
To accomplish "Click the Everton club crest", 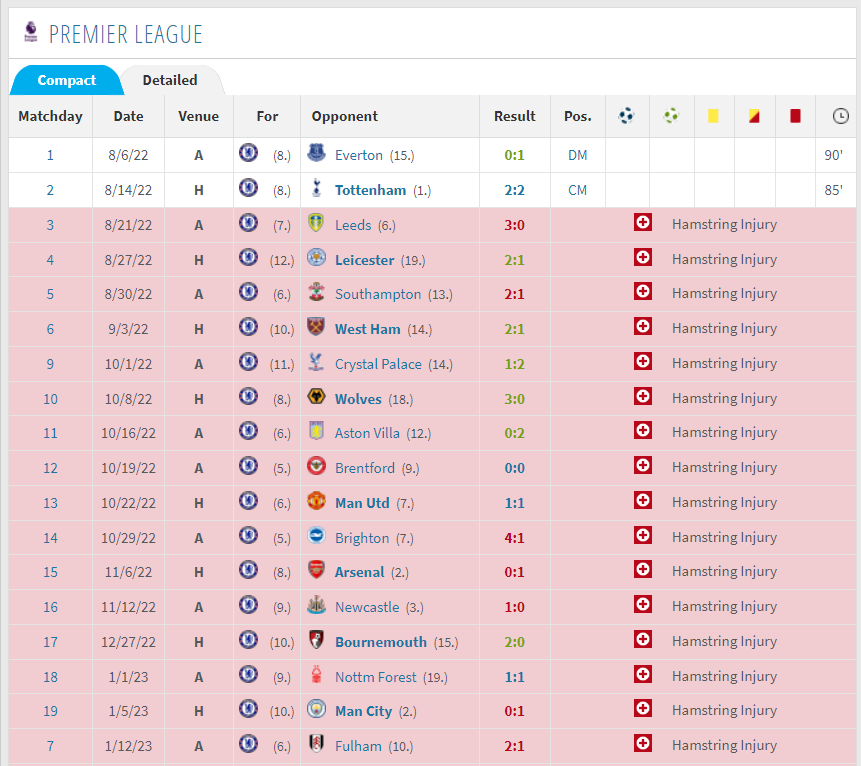I will click(x=316, y=153).
